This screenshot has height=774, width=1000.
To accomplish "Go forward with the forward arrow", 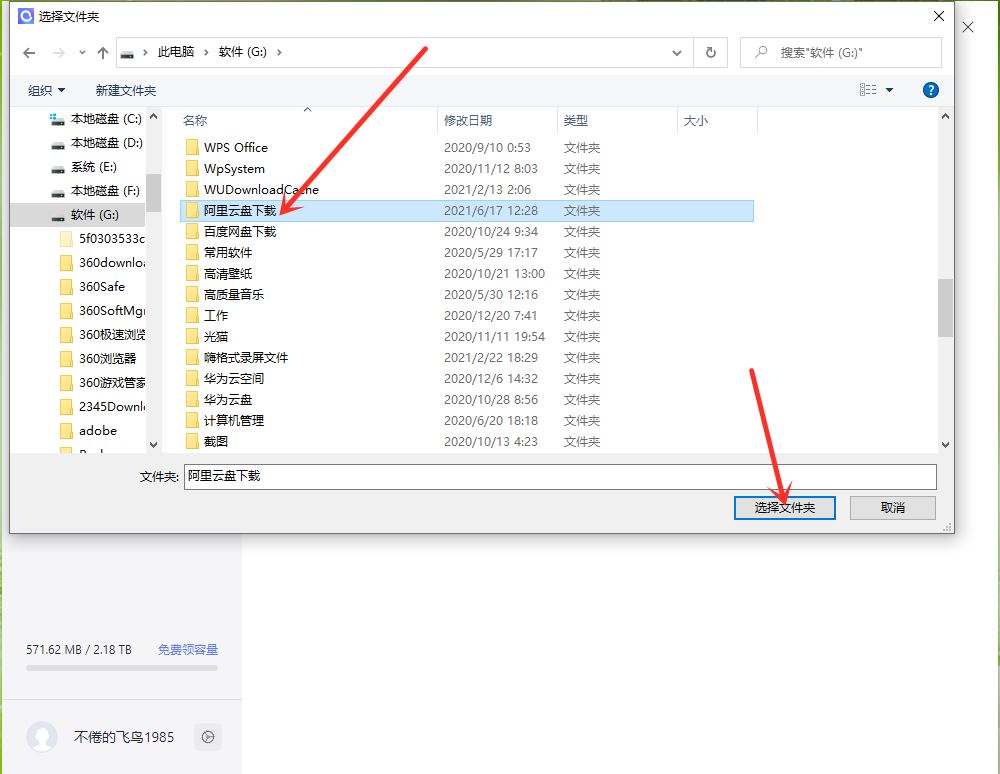I will [x=59, y=53].
